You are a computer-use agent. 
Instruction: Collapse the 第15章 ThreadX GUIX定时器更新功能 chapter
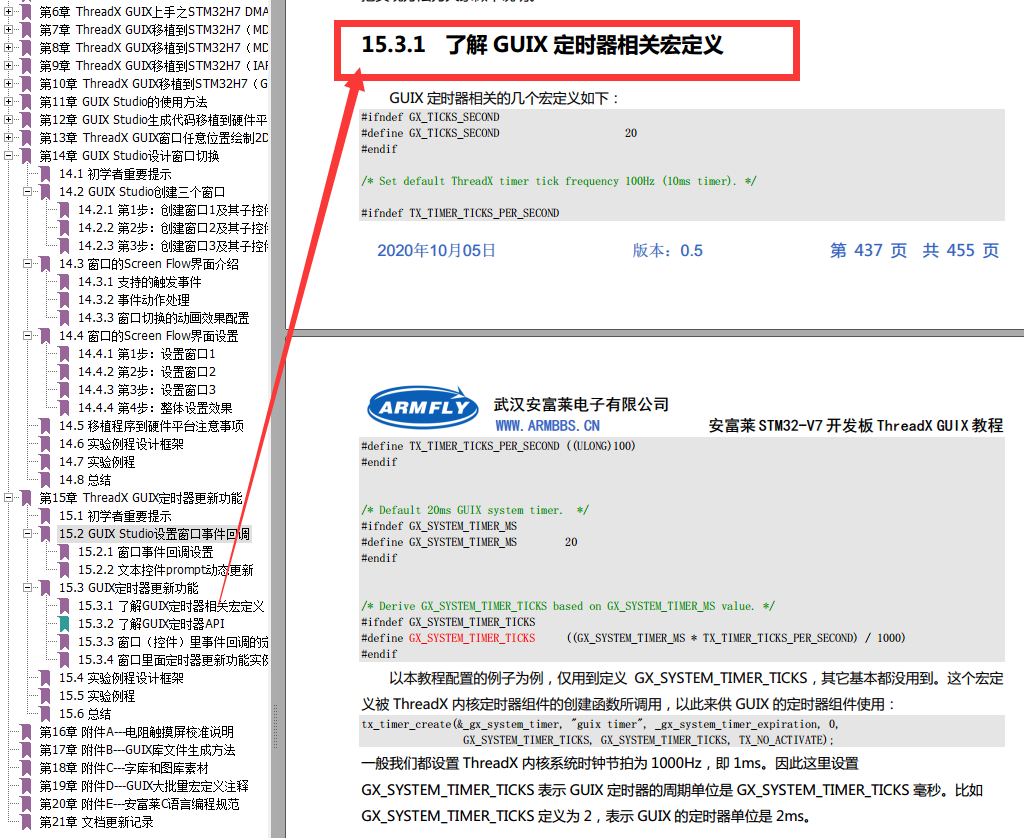tap(8, 498)
